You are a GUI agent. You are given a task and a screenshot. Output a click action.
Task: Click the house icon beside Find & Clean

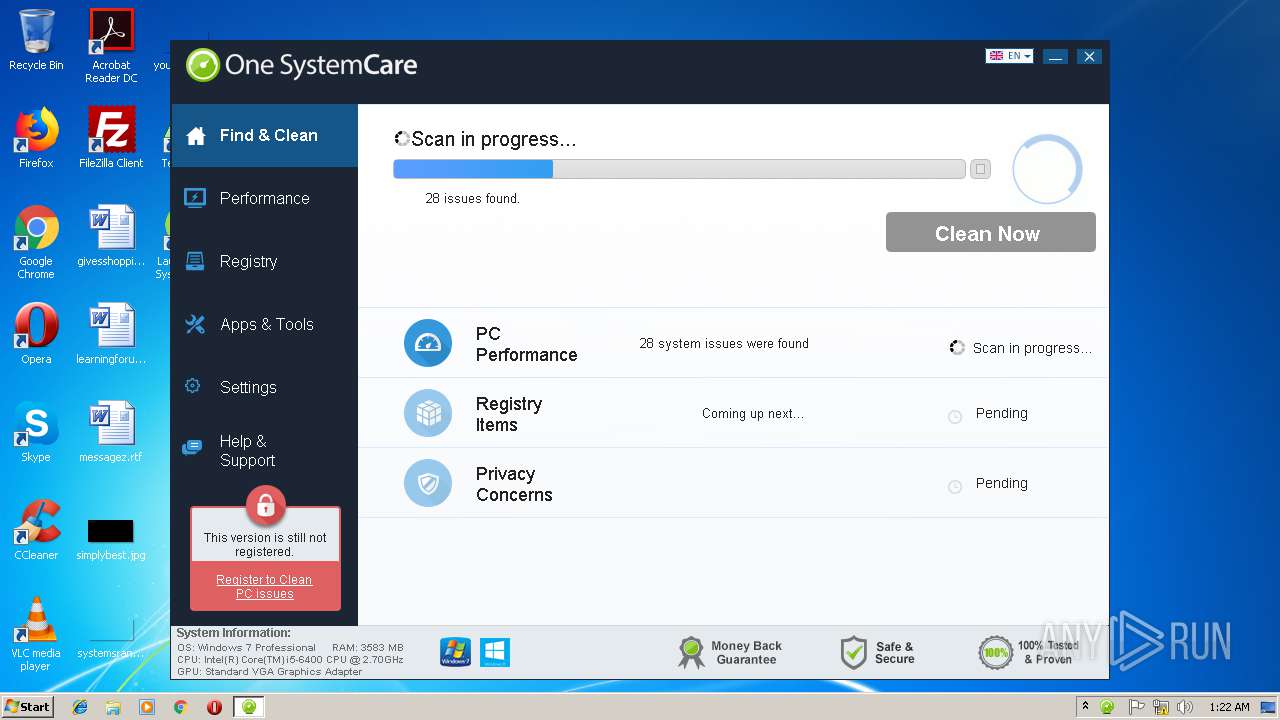pyautogui.click(x=196, y=135)
